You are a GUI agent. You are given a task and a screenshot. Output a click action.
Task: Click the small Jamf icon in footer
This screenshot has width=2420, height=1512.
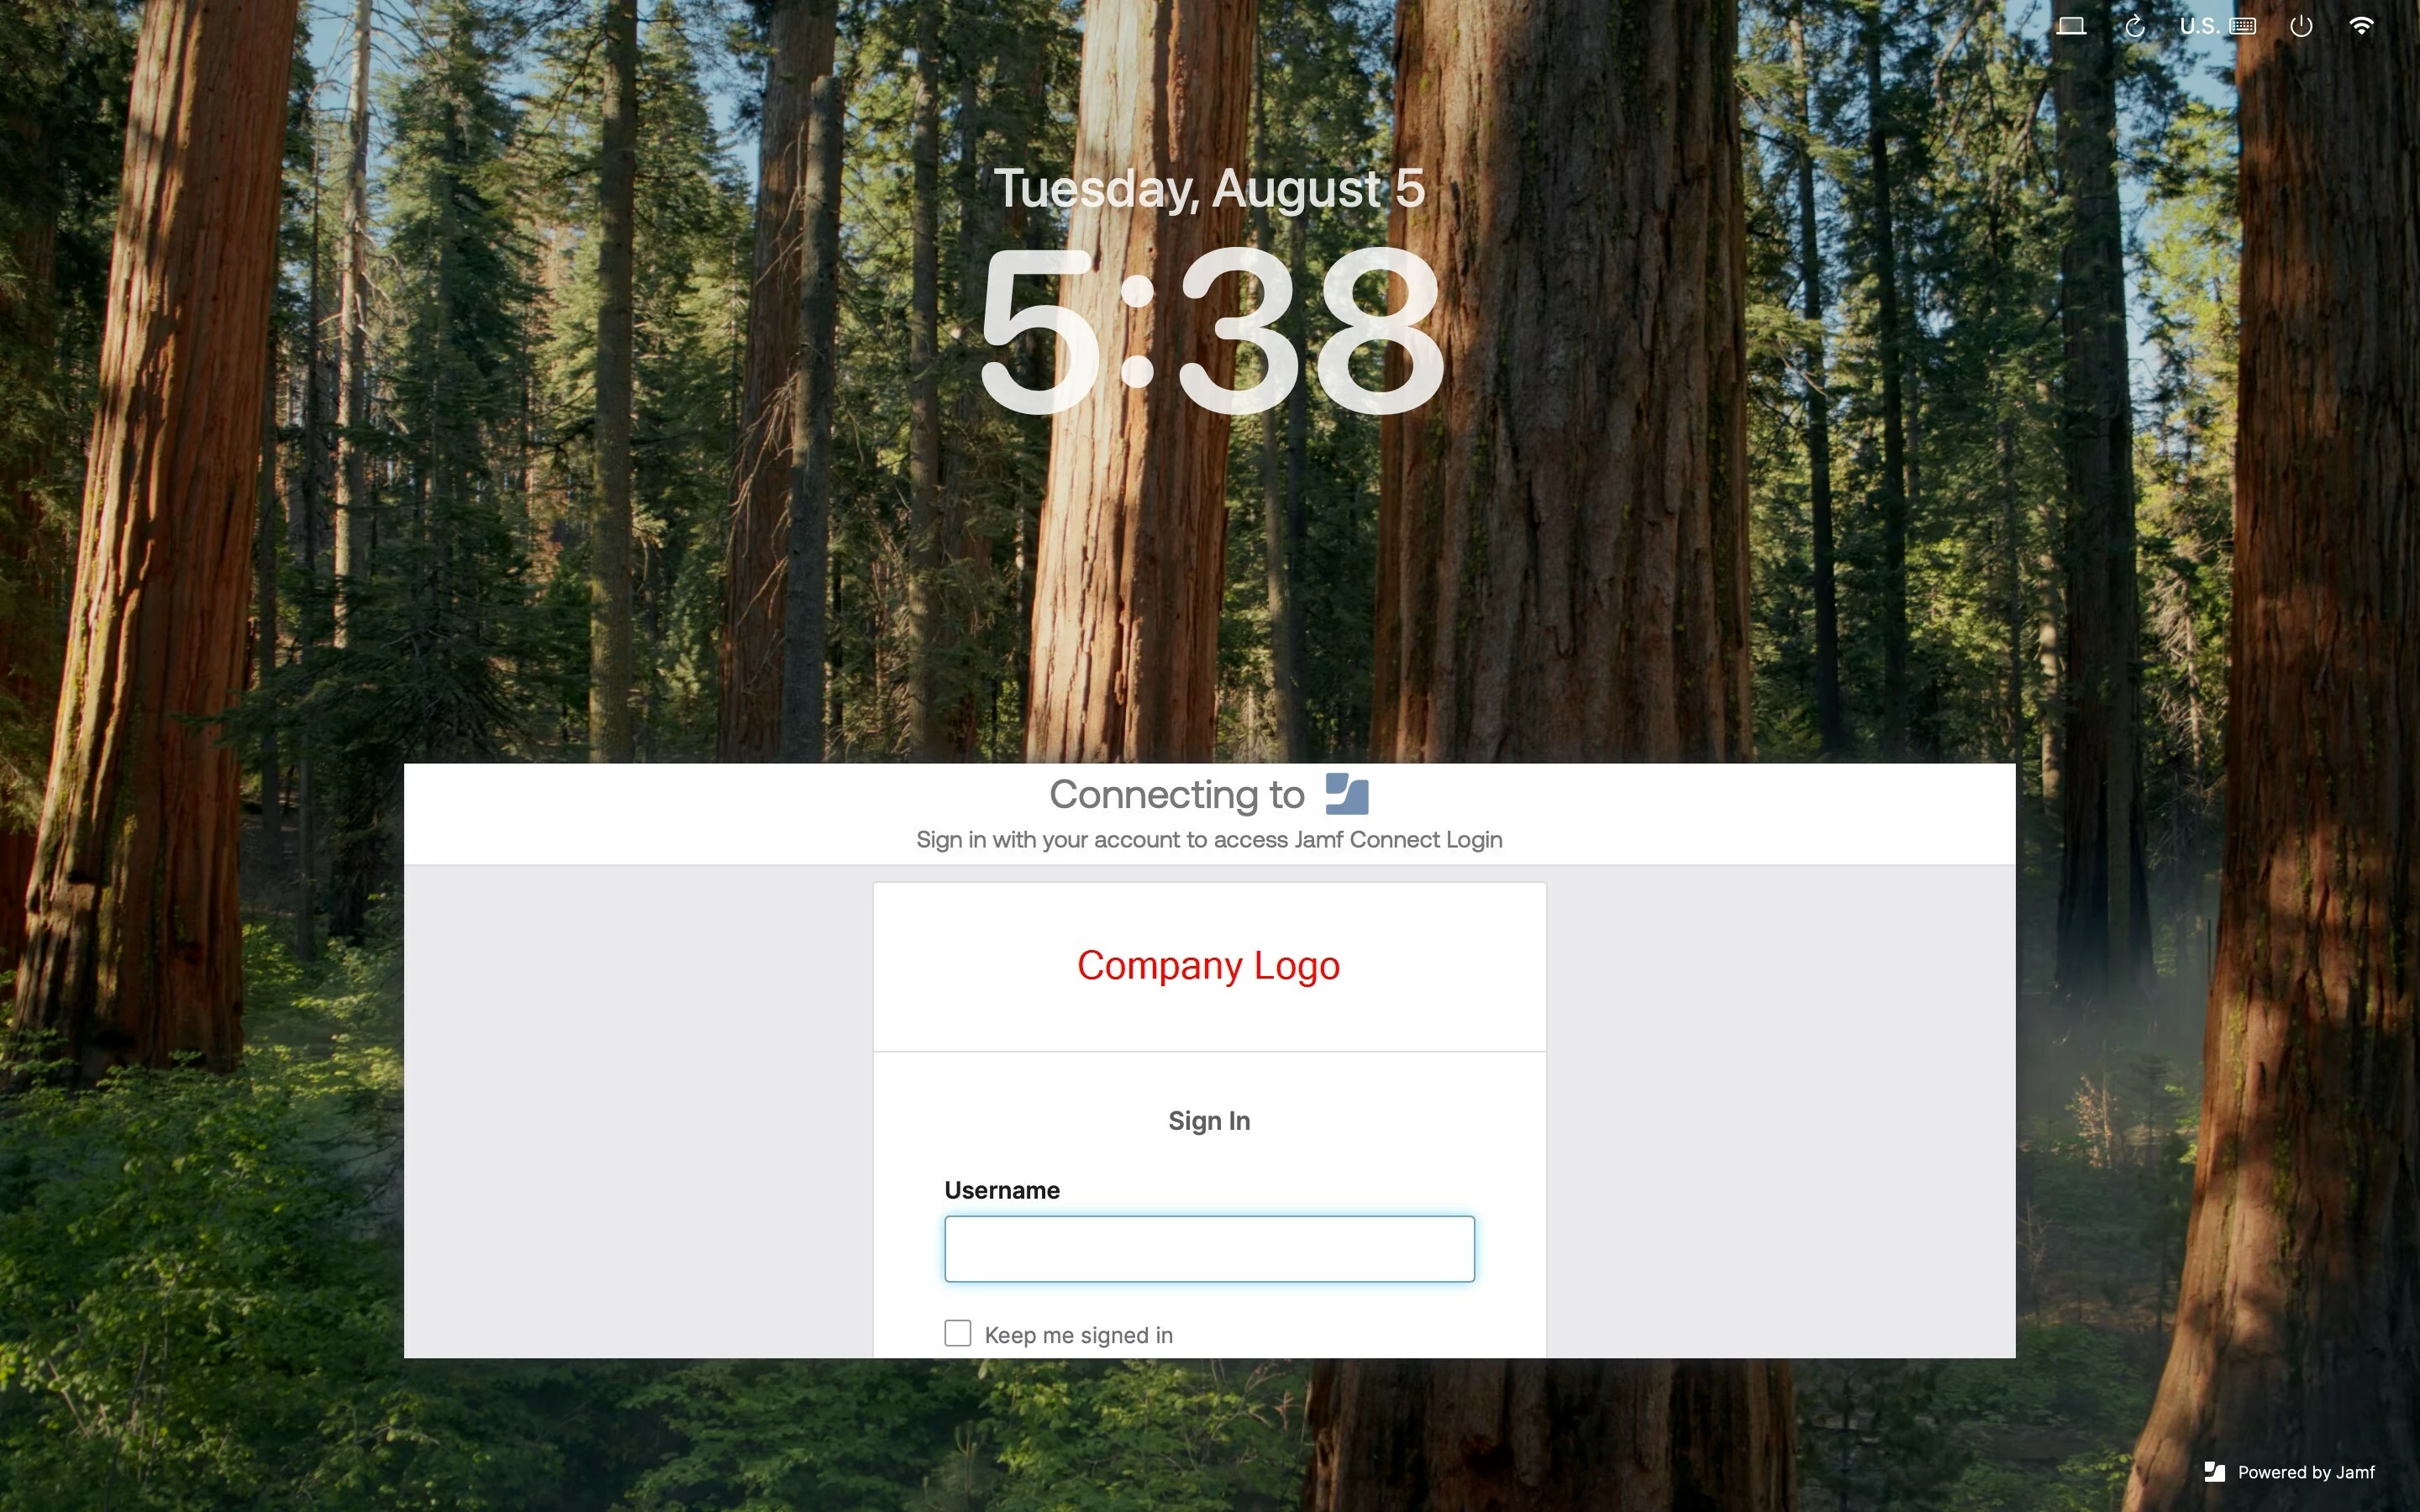tap(2214, 1472)
